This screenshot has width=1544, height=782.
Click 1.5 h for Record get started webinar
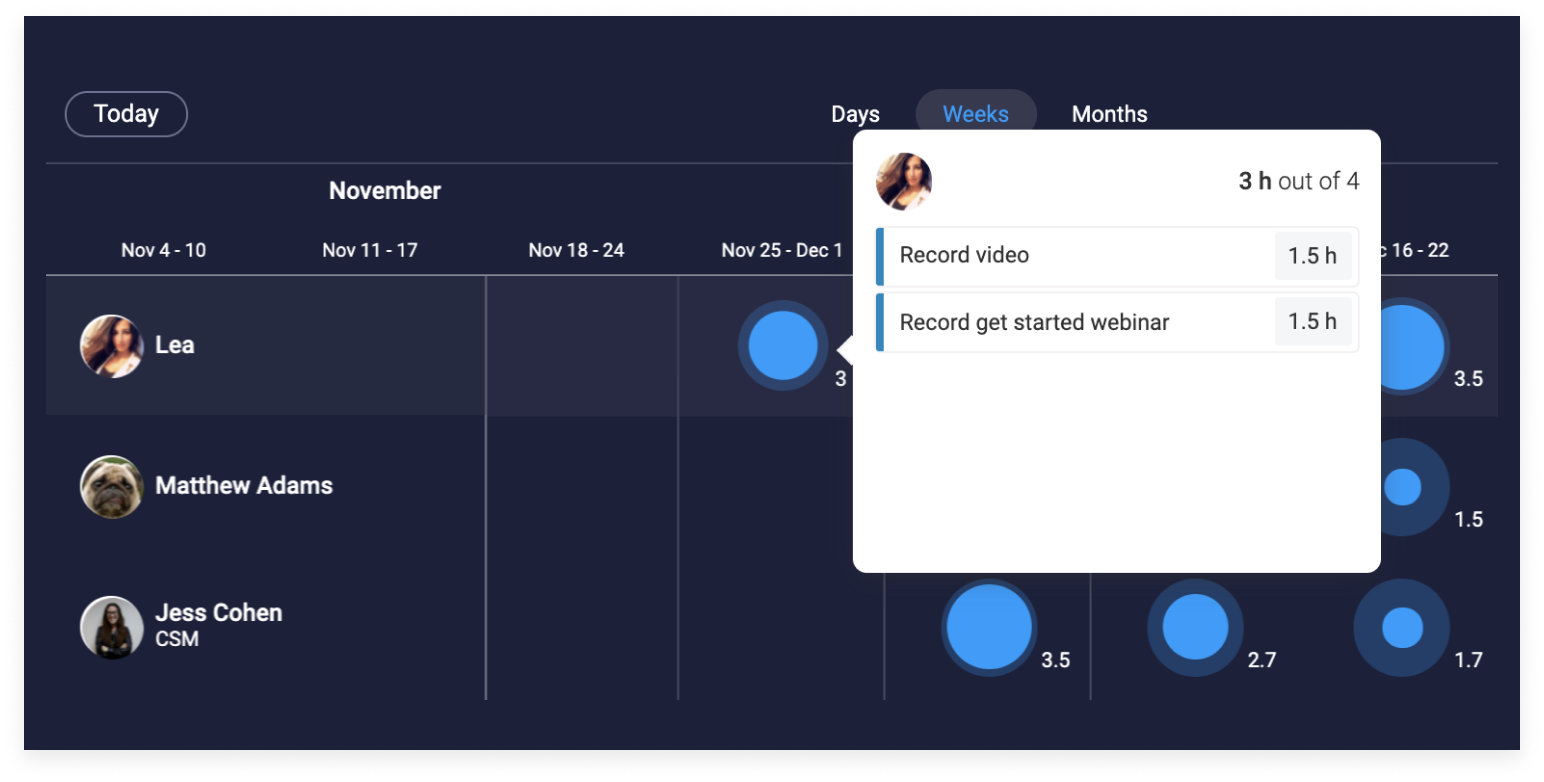(x=1313, y=322)
